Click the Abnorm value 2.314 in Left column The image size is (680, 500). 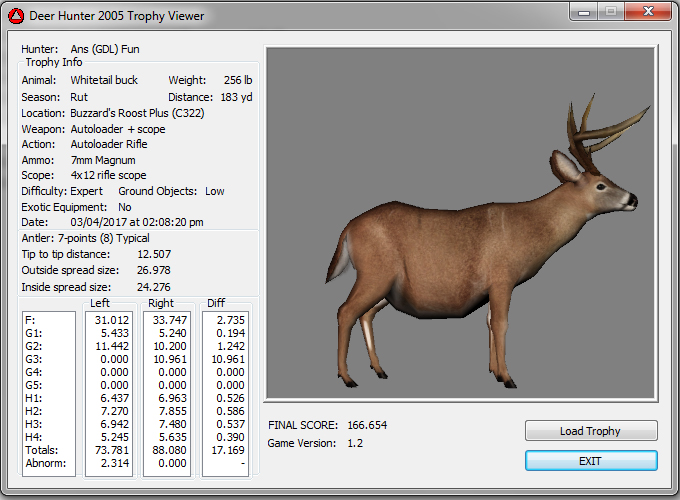pyautogui.click(x=110, y=463)
